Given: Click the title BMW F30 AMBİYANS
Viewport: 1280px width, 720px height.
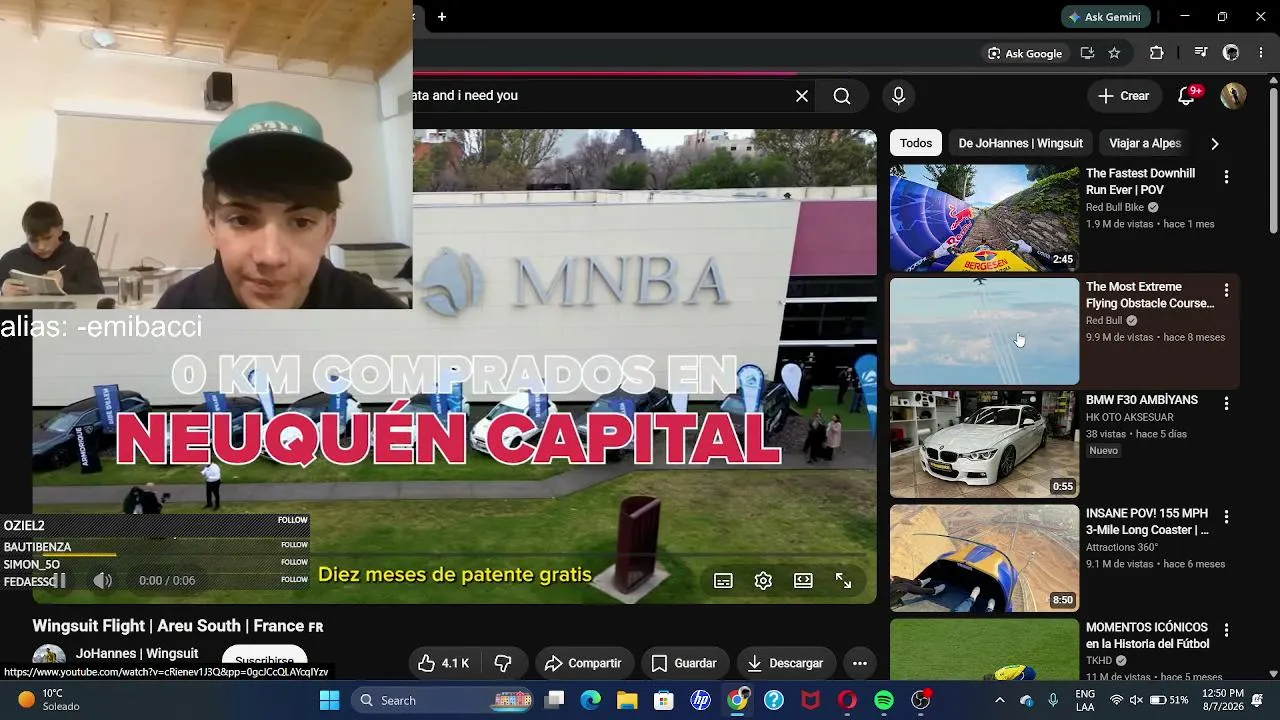Looking at the screenshot, I should [x=1142, y=400].
